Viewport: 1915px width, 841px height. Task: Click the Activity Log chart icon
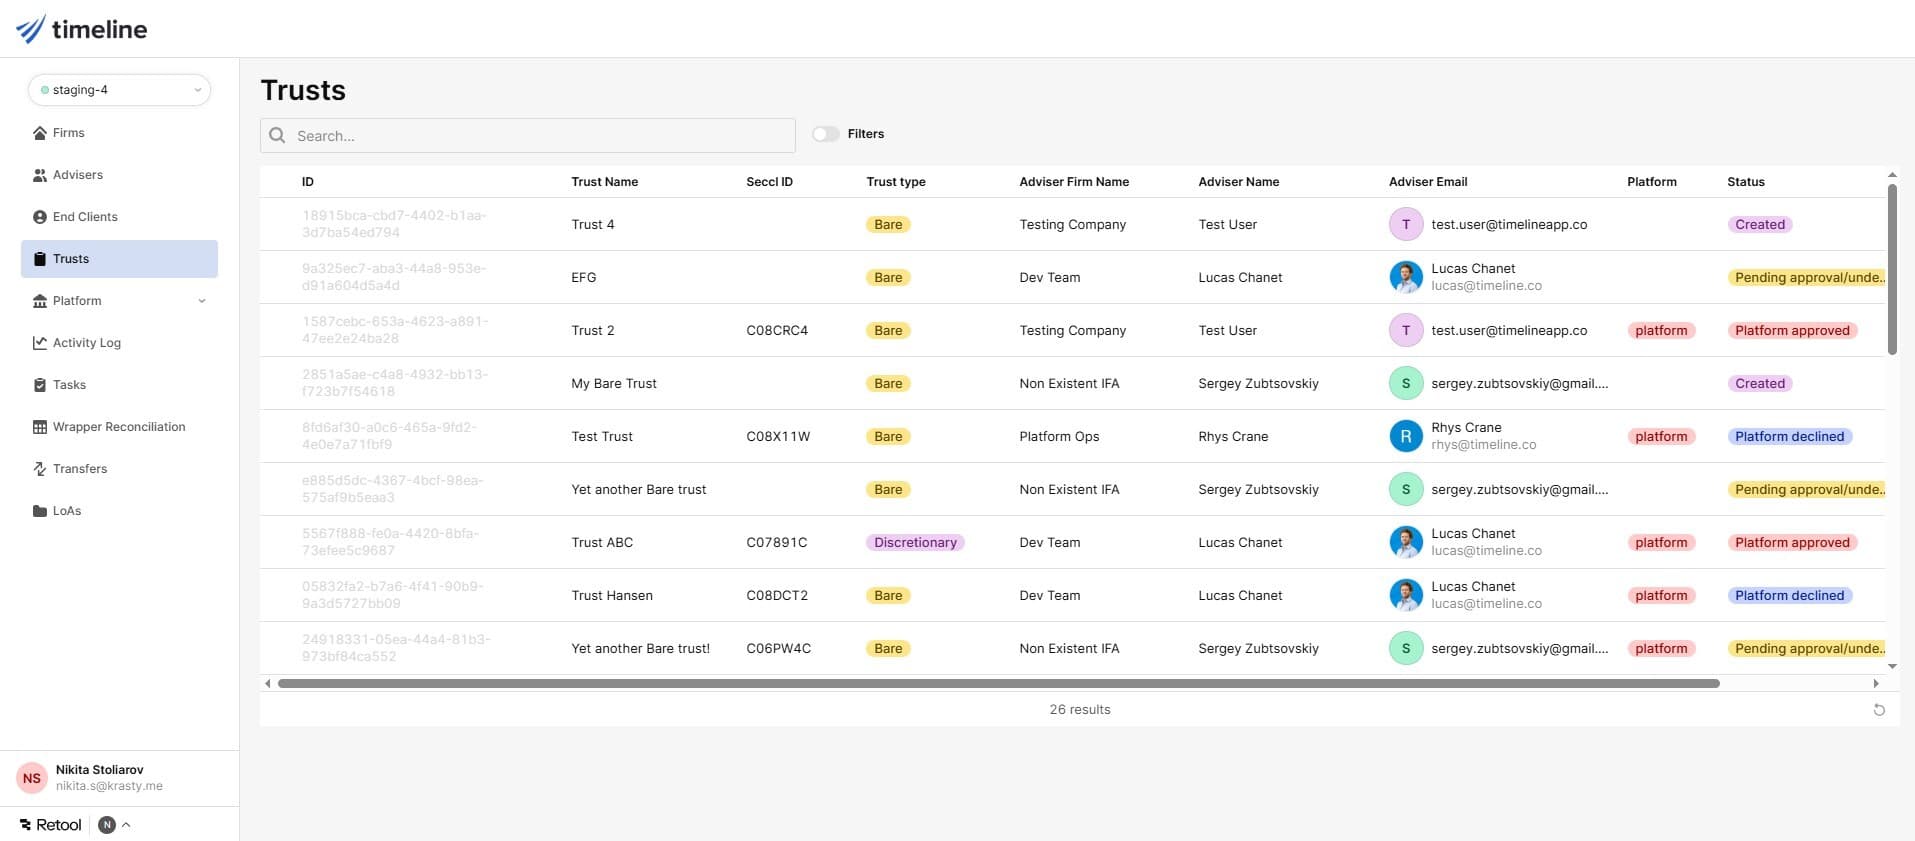coord(40,343)
